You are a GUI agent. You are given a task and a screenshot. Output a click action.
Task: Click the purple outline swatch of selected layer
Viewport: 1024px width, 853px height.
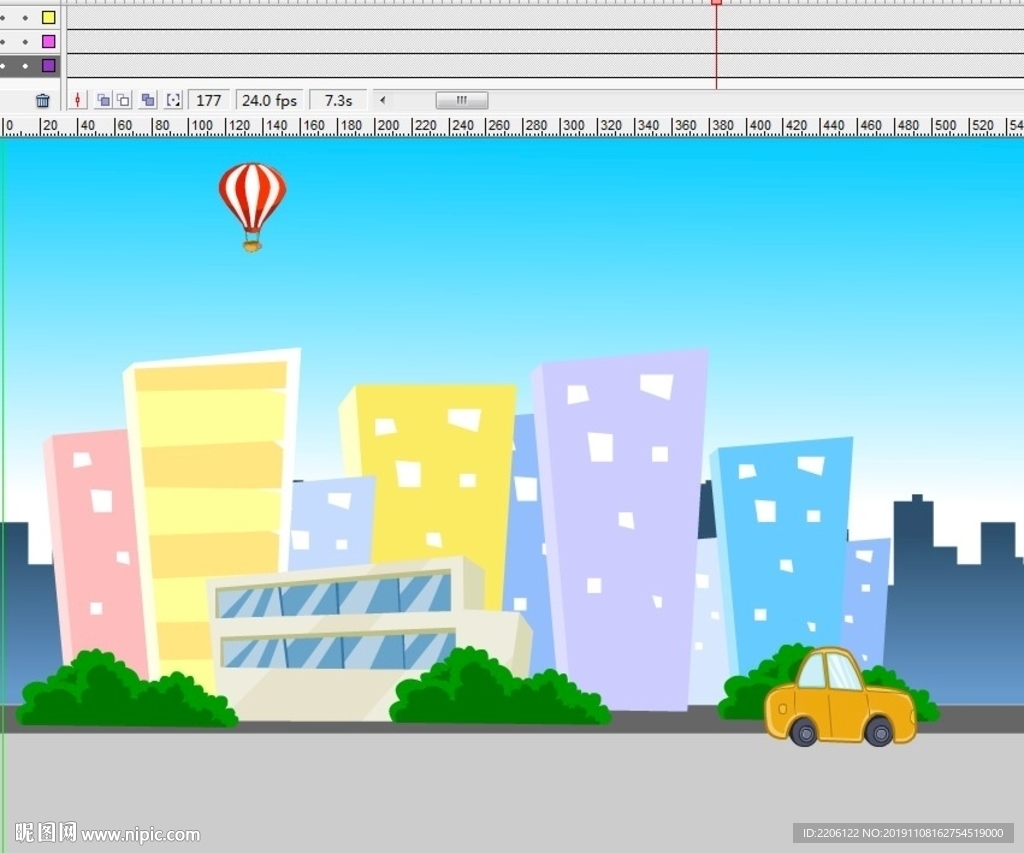pos(48,65)
